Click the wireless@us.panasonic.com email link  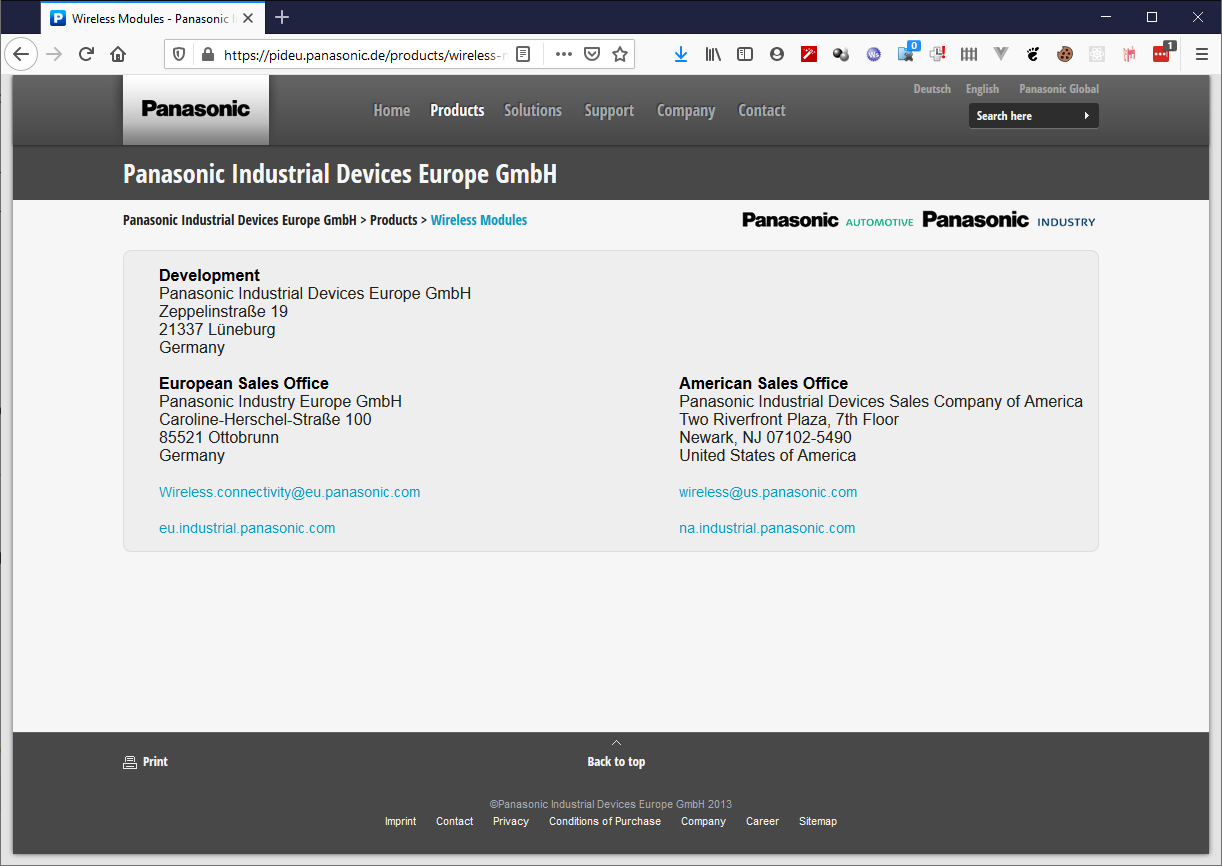pos(767,492)
